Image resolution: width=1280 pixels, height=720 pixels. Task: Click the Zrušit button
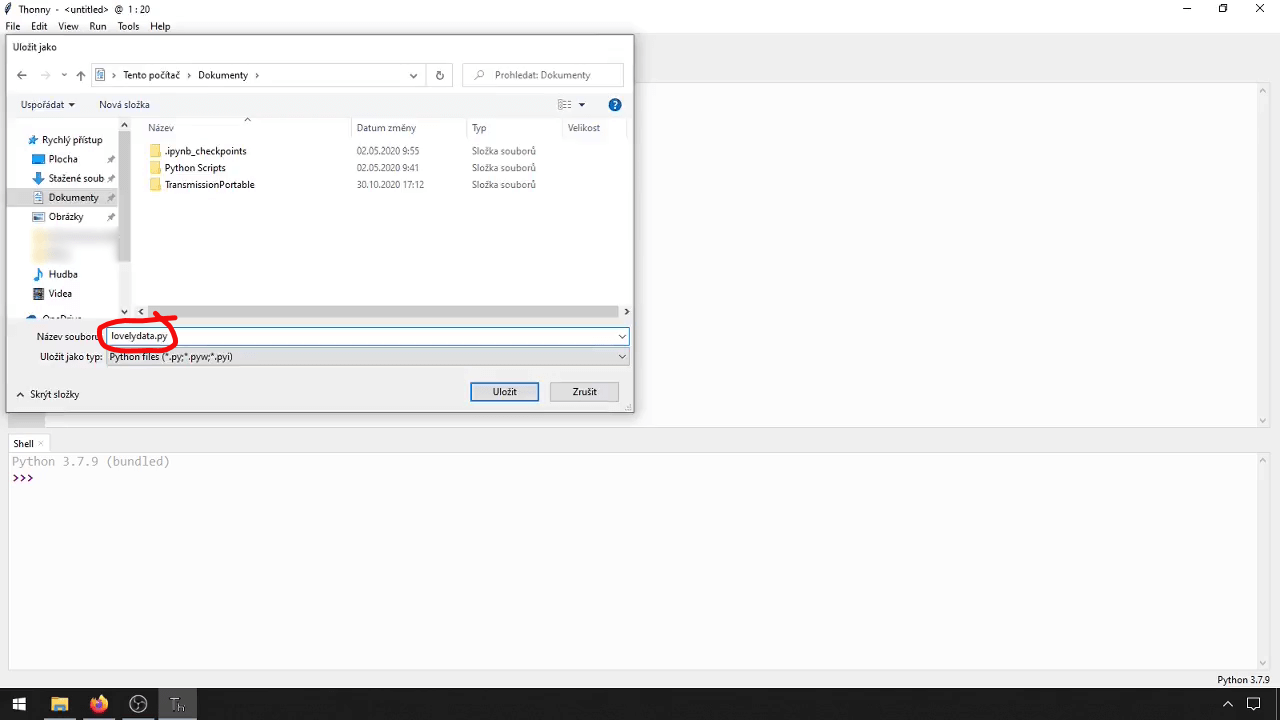[585, 392]
